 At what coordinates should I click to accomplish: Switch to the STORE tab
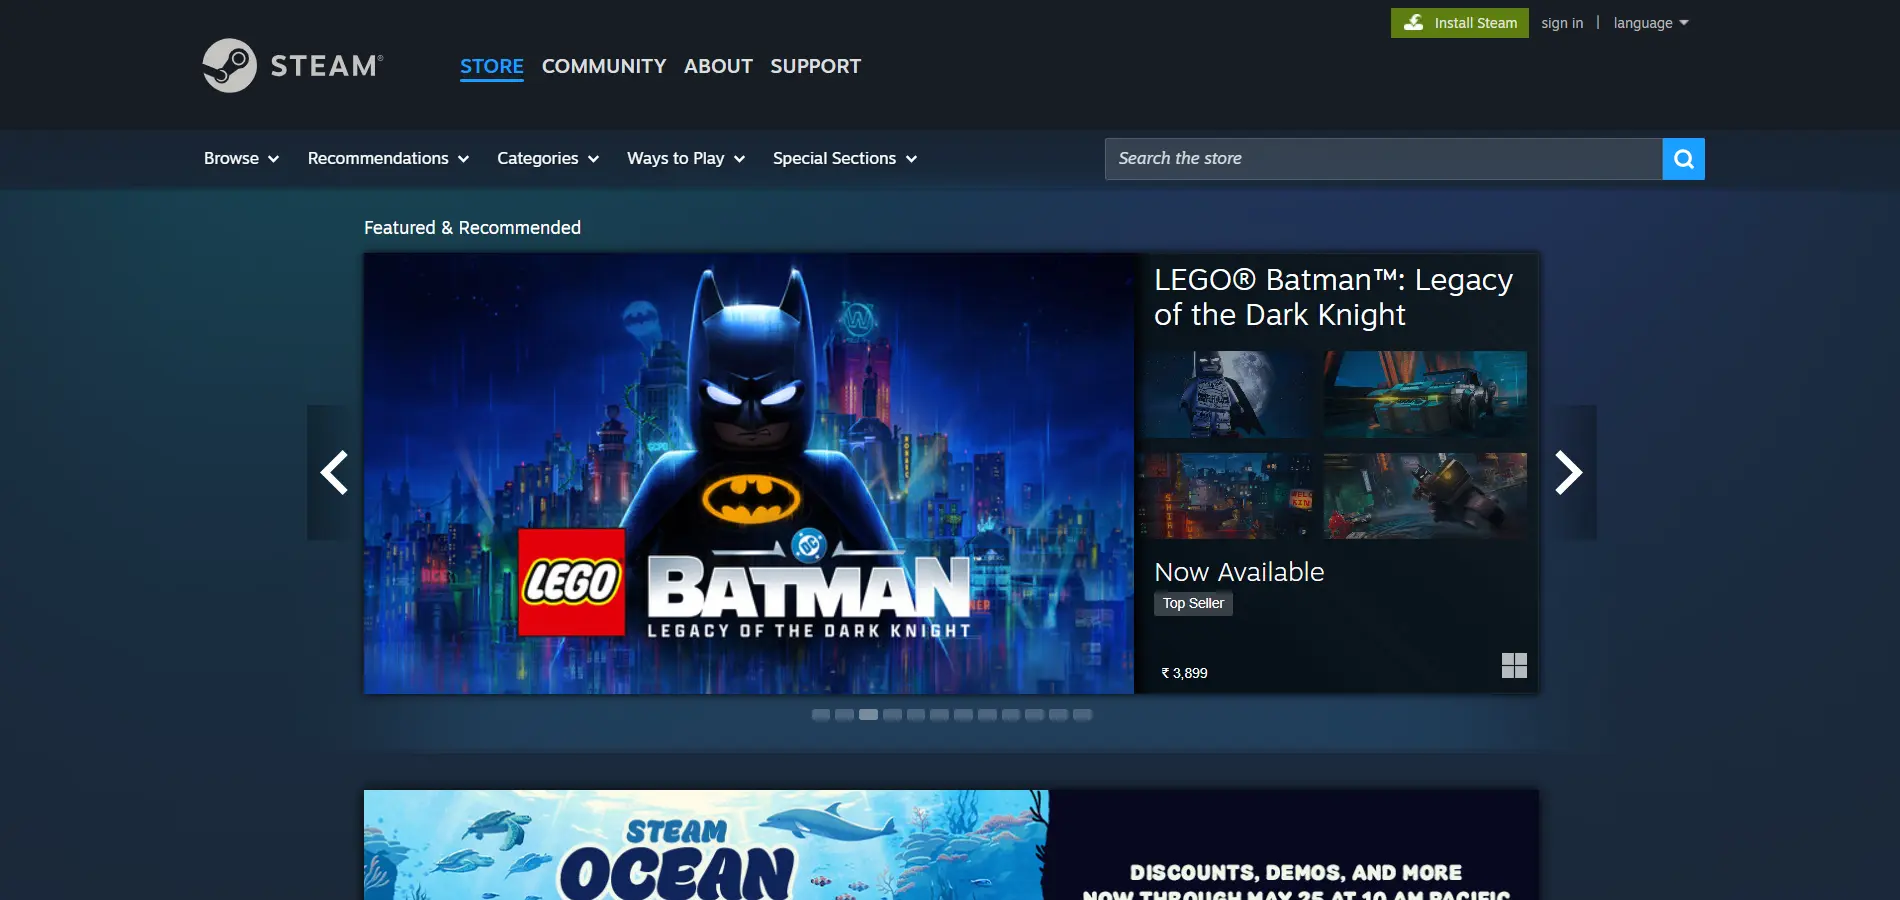pos(492,66)
